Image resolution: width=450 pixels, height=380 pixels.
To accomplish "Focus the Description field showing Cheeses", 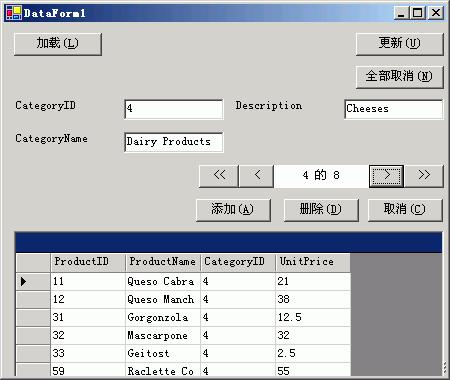I will tap(394, 109).
